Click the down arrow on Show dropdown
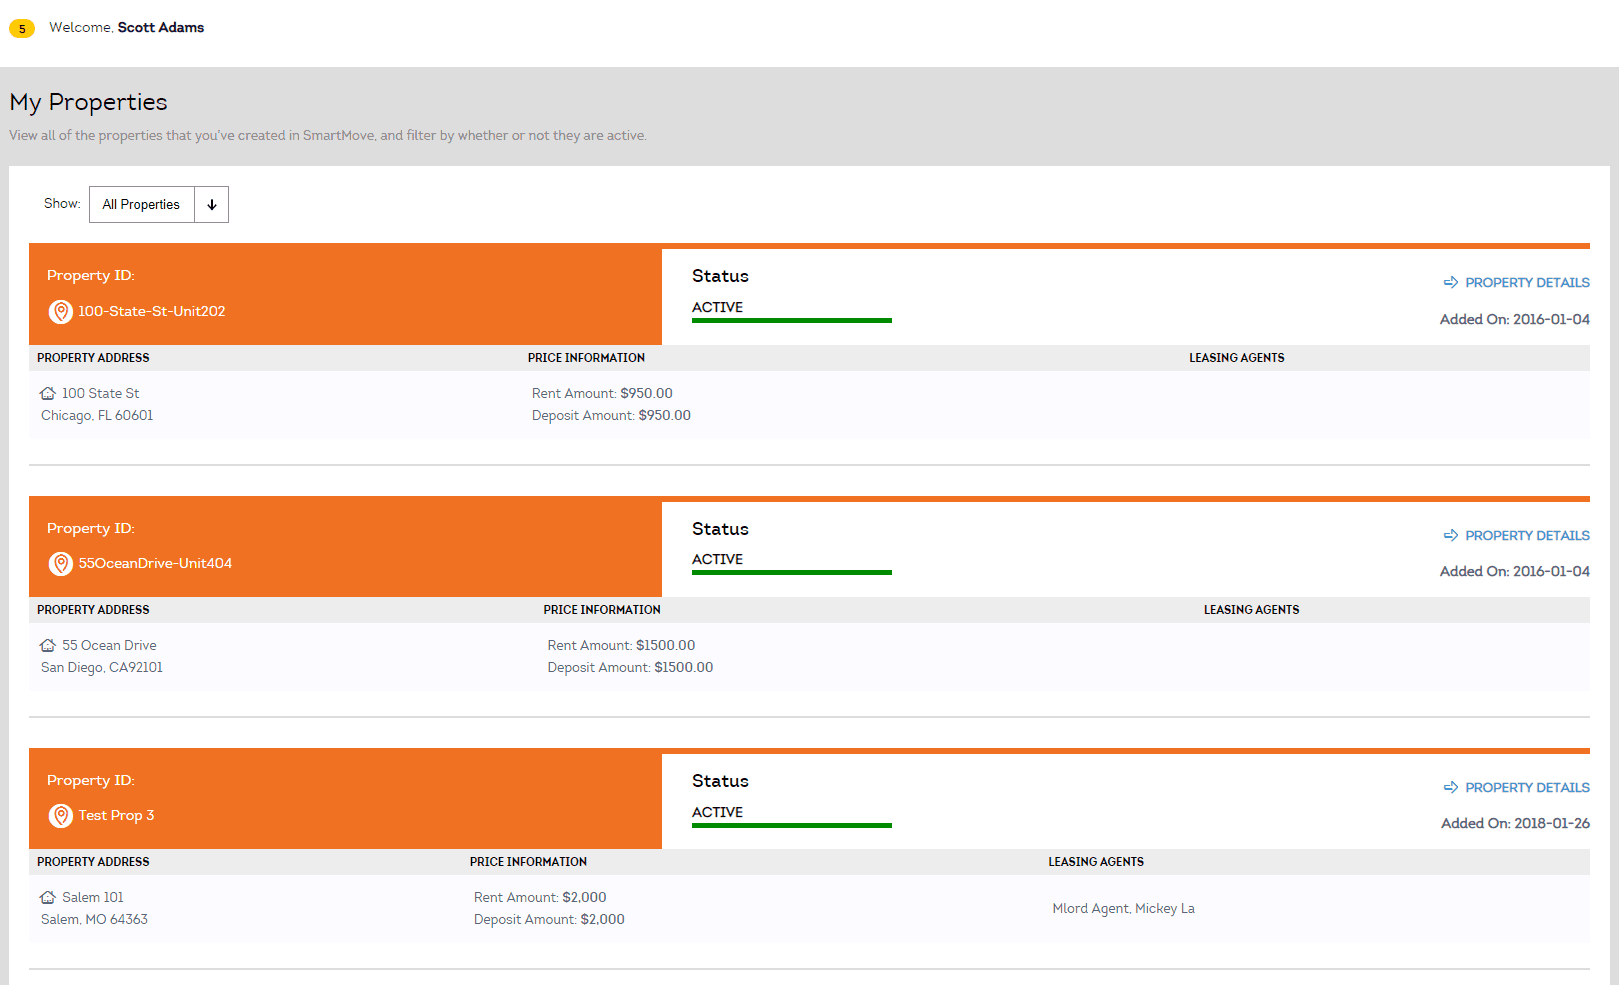Image resolution: width=1619 pixels, height=985 pixels. (x=212, y=205)
